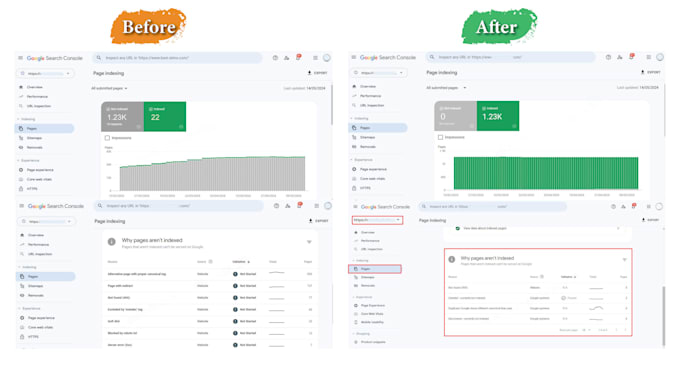This screenshot has width=680, height=365.
Task: Toggle Impressions checkbox above the green bar chart
Action: tap(440, 137)
